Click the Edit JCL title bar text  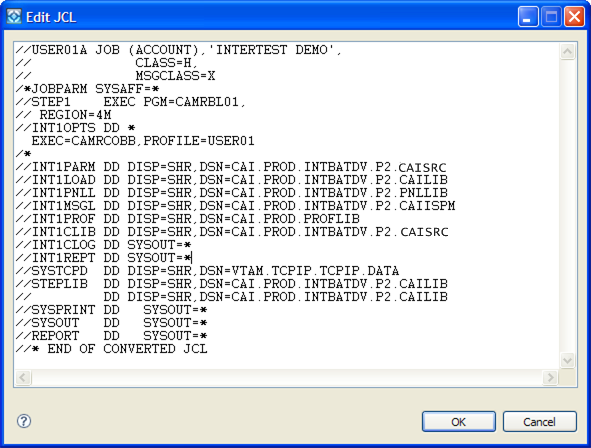(x=51, y=17)
